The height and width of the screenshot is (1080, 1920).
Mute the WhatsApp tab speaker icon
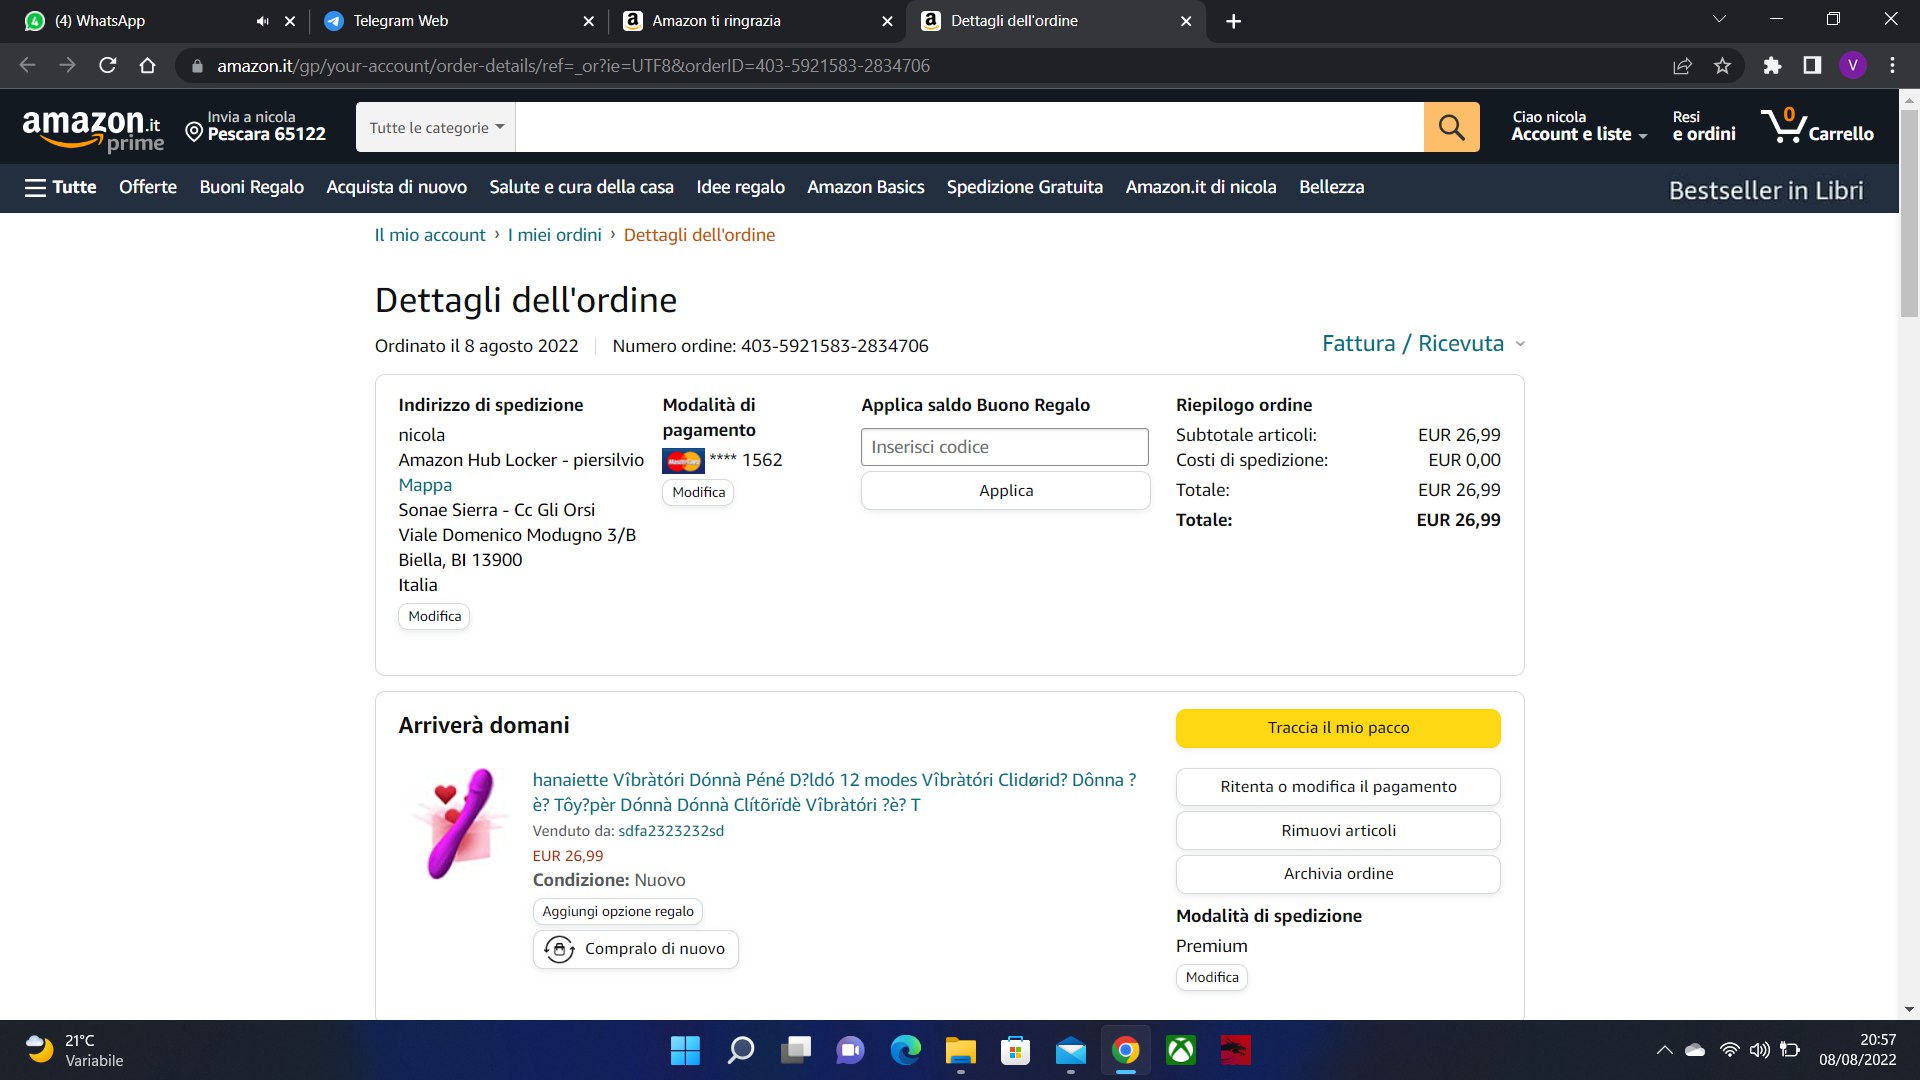262,21
